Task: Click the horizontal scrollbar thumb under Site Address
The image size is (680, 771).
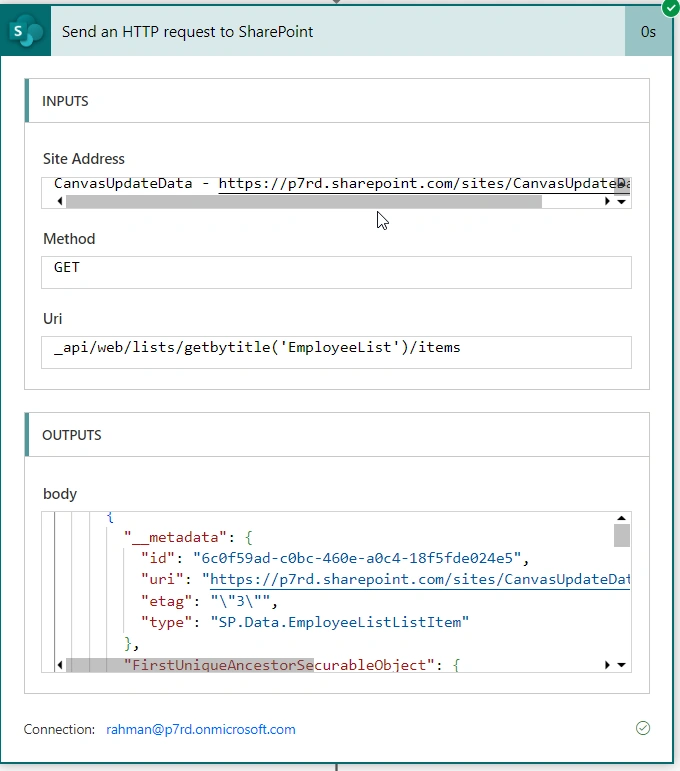Action: tap(304, 202)
